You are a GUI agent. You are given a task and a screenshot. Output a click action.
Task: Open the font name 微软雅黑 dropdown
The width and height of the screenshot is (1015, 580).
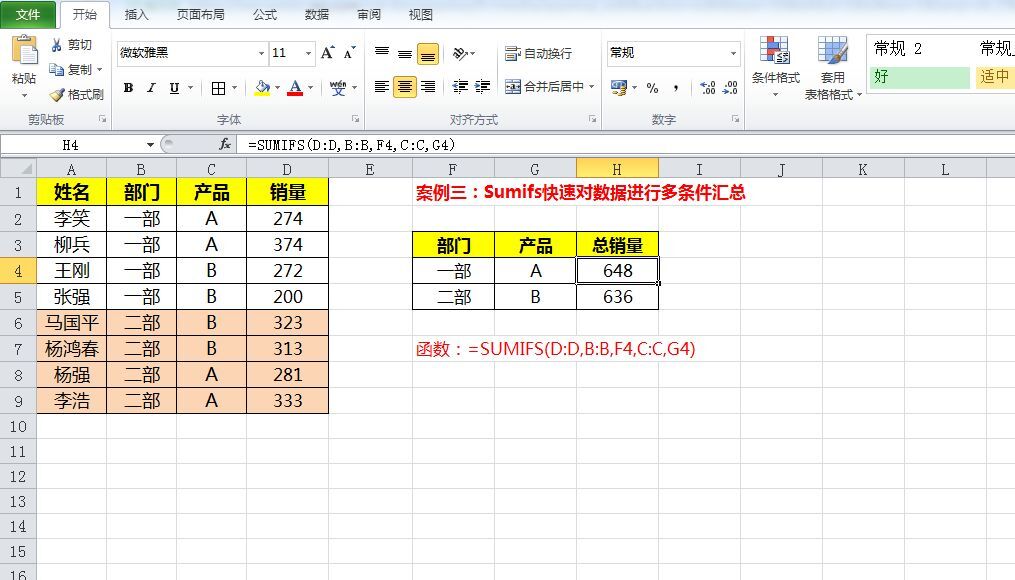click(x=262, y=53)
